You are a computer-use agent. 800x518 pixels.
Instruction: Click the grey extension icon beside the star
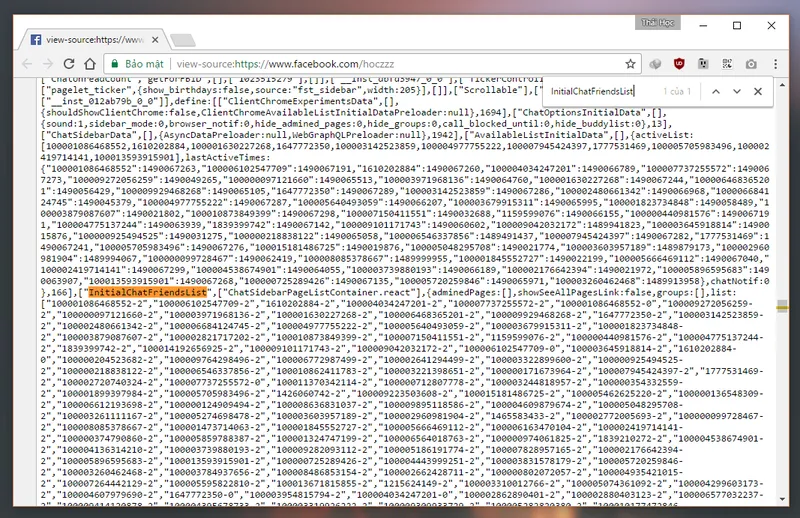click(x=657, y=64)
